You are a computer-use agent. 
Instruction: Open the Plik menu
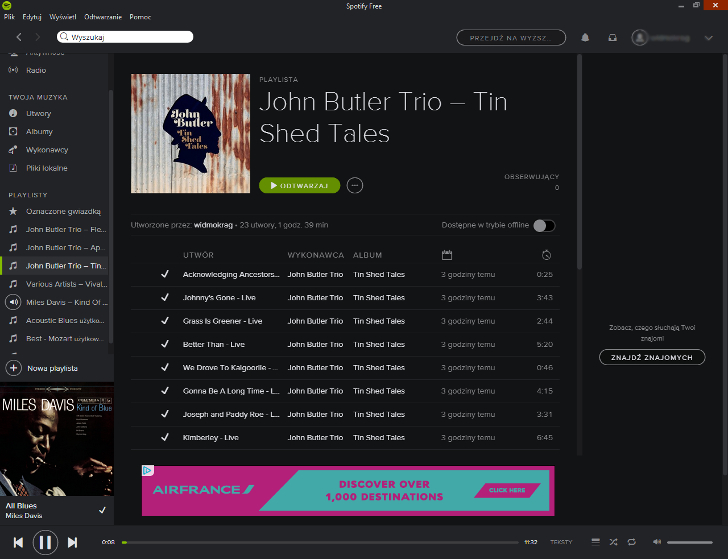click(9, 17)
